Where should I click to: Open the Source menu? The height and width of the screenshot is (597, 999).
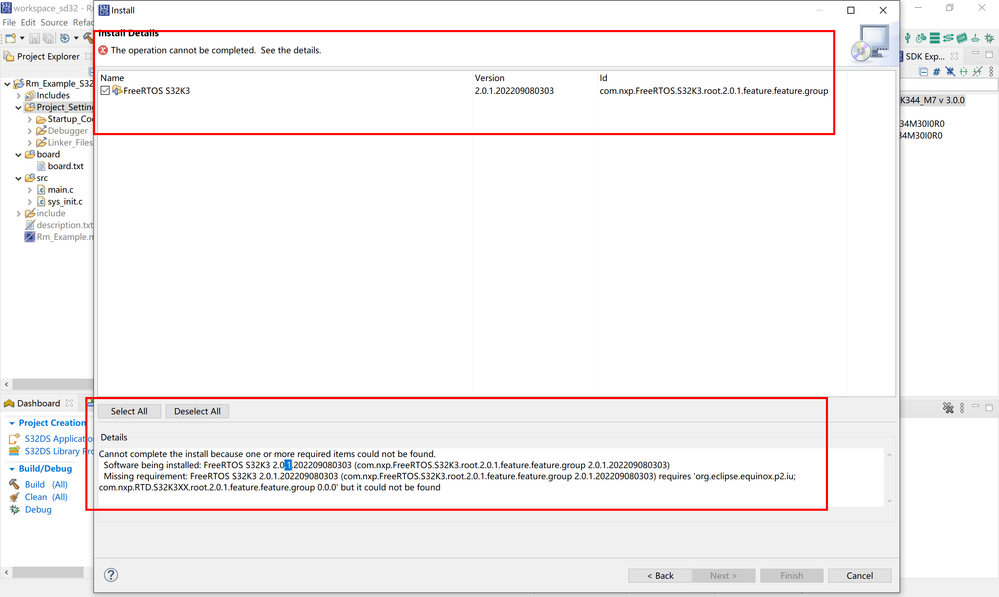[54, 22]
